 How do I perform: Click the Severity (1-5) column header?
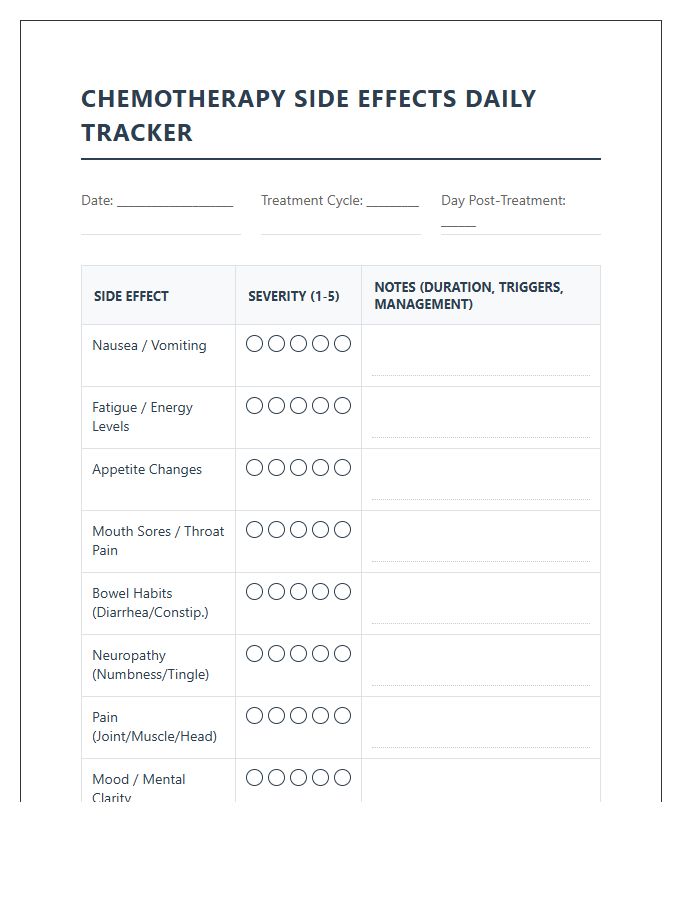tap(294, 296)
